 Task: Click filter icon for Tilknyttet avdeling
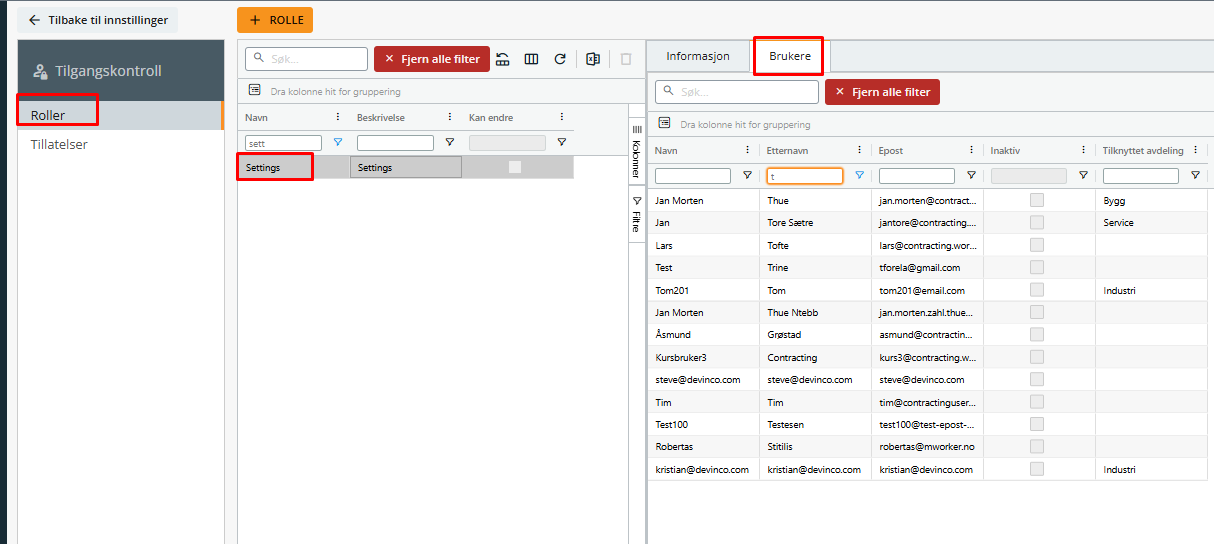click(1195, 175)
